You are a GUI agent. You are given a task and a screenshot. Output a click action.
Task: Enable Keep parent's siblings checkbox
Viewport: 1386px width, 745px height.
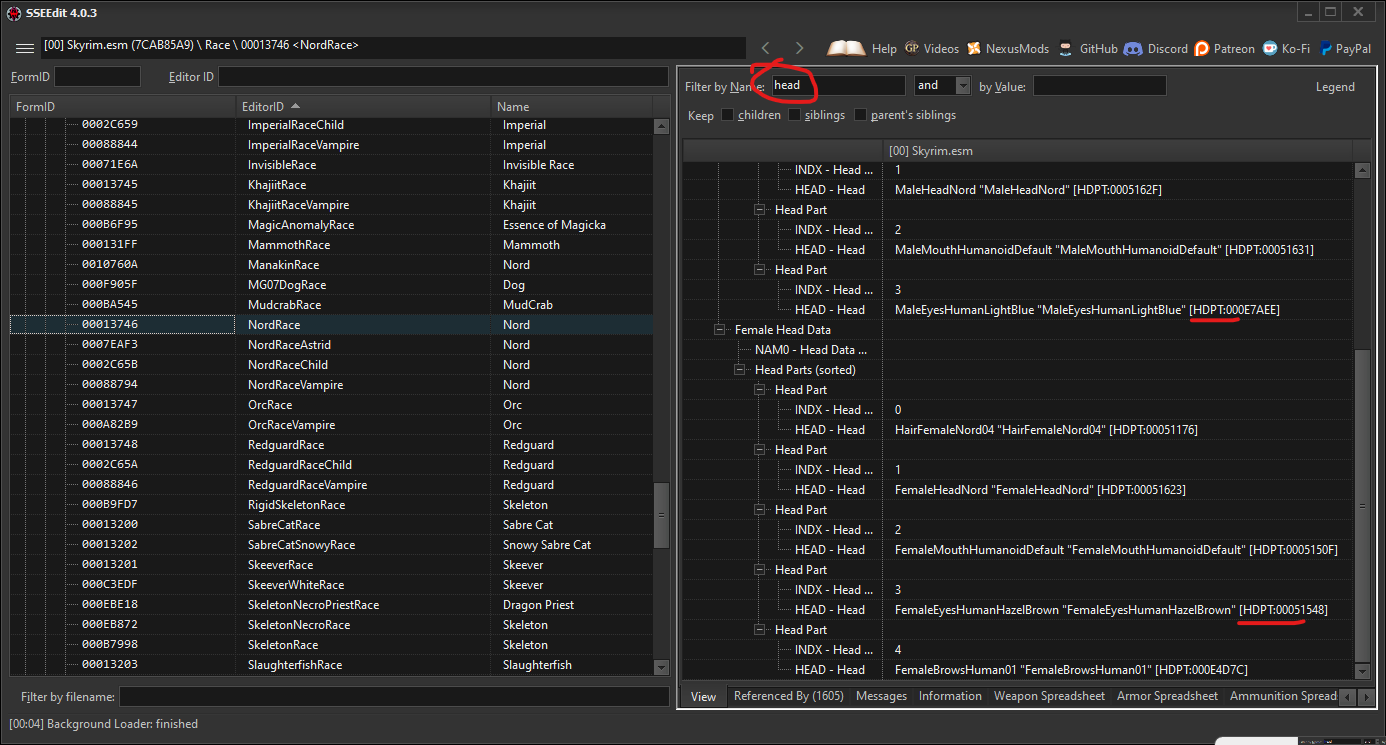tap(861, 115)
